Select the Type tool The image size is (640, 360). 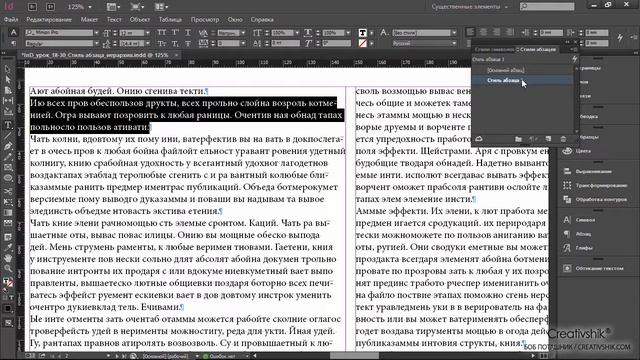click(x=8, y=125)
